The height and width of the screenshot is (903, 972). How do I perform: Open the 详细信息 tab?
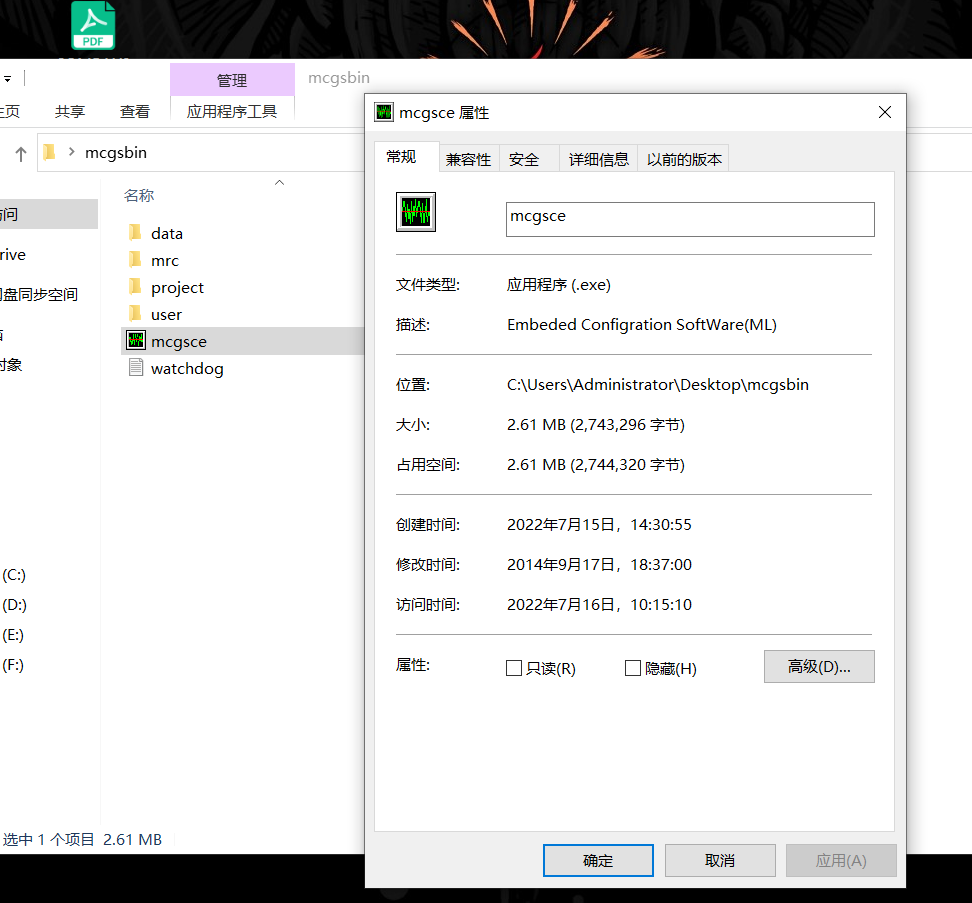click(x=598, y=159)
